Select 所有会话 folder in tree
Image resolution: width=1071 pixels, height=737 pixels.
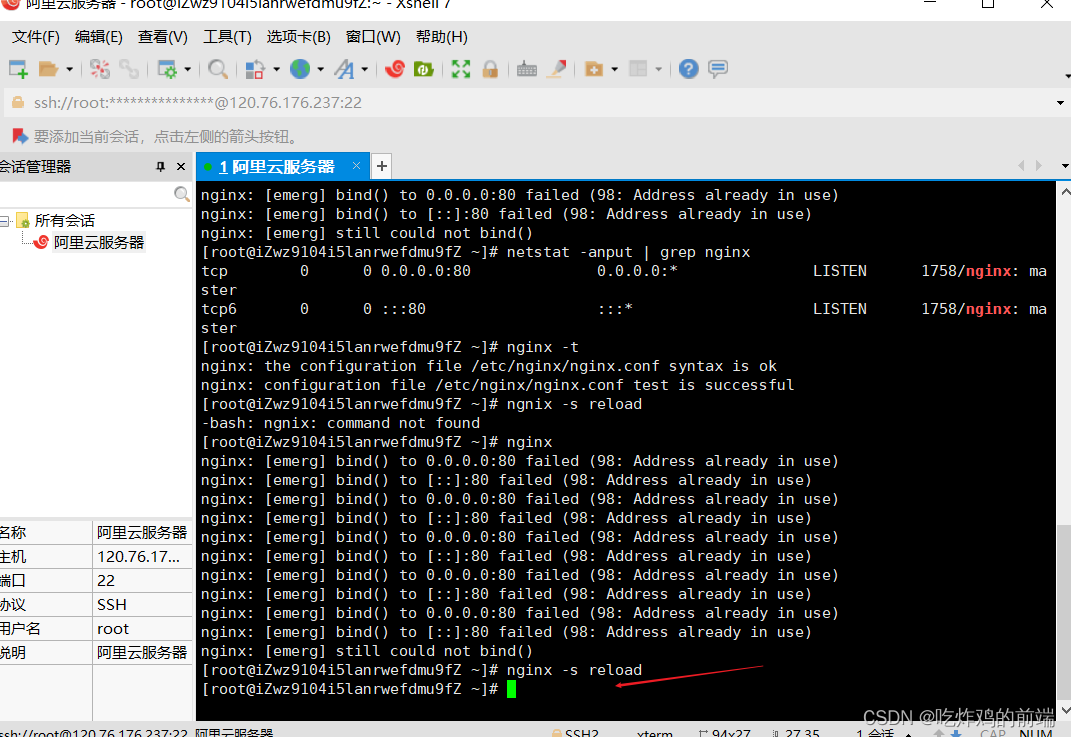click(64, 221)
